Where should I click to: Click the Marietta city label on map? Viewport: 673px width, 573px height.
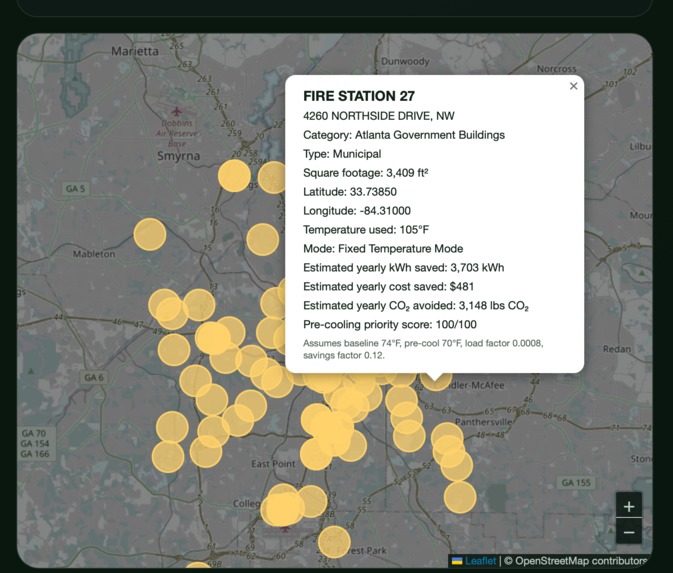pos(135,51)
